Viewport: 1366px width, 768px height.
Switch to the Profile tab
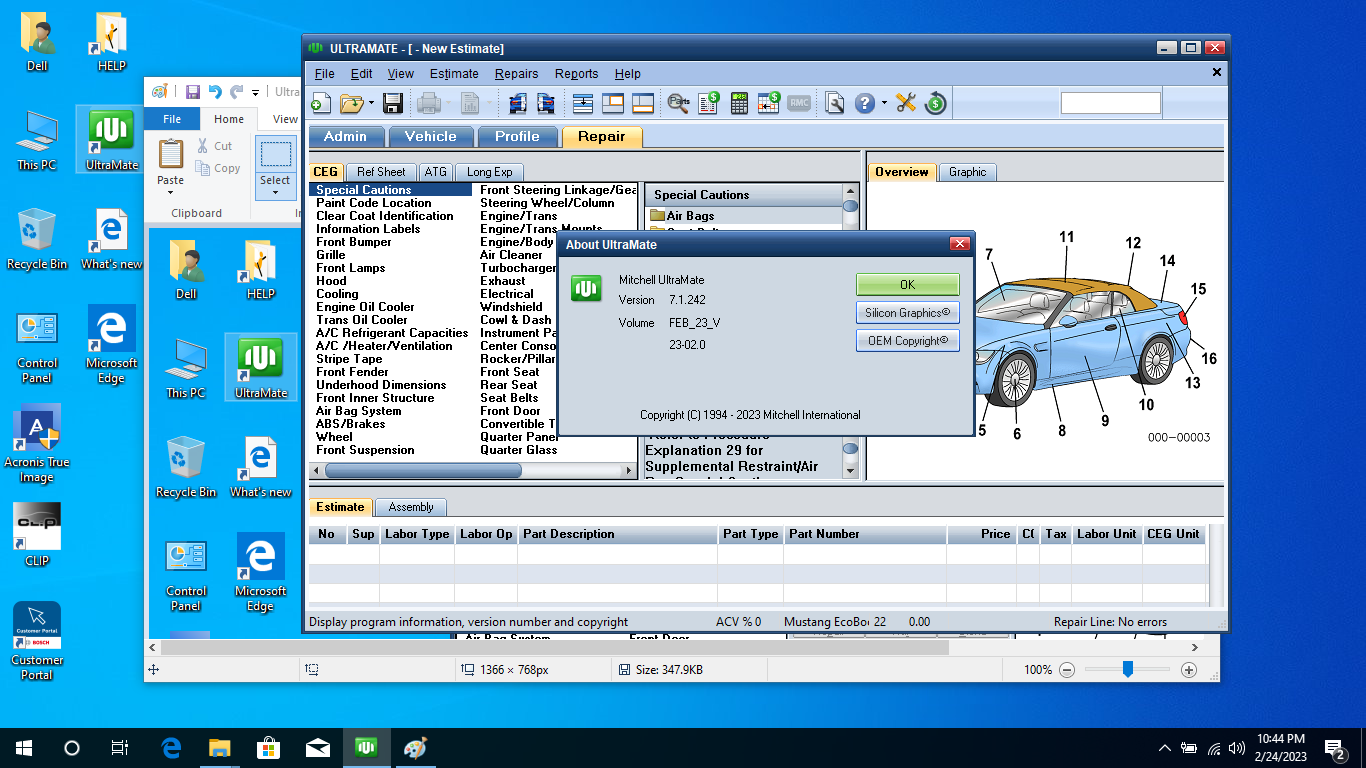click(x=517, y=137)
